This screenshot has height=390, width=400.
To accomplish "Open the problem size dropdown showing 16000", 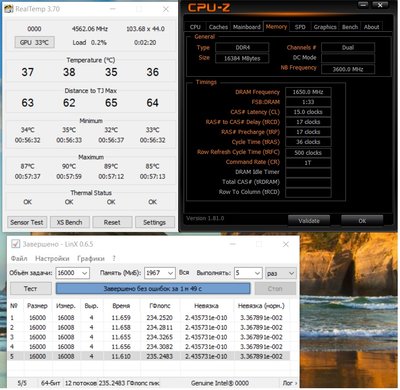I will pyautogui.click(x=72, y=273).
